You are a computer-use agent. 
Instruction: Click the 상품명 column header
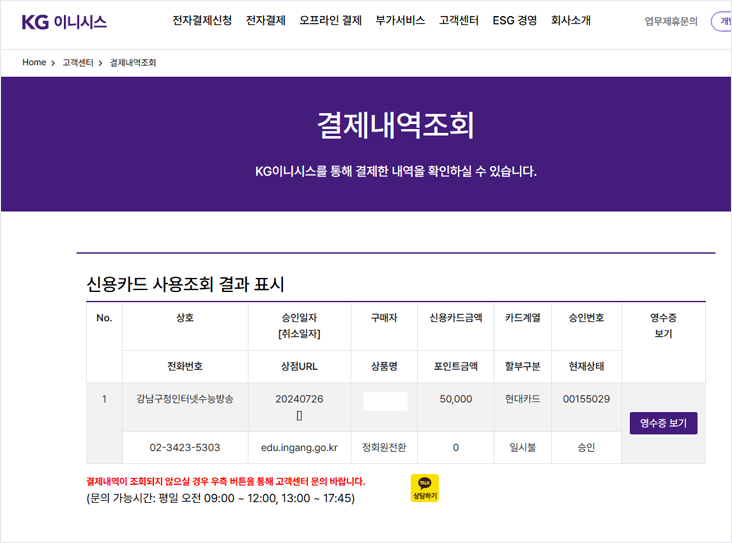coord(384,367)
